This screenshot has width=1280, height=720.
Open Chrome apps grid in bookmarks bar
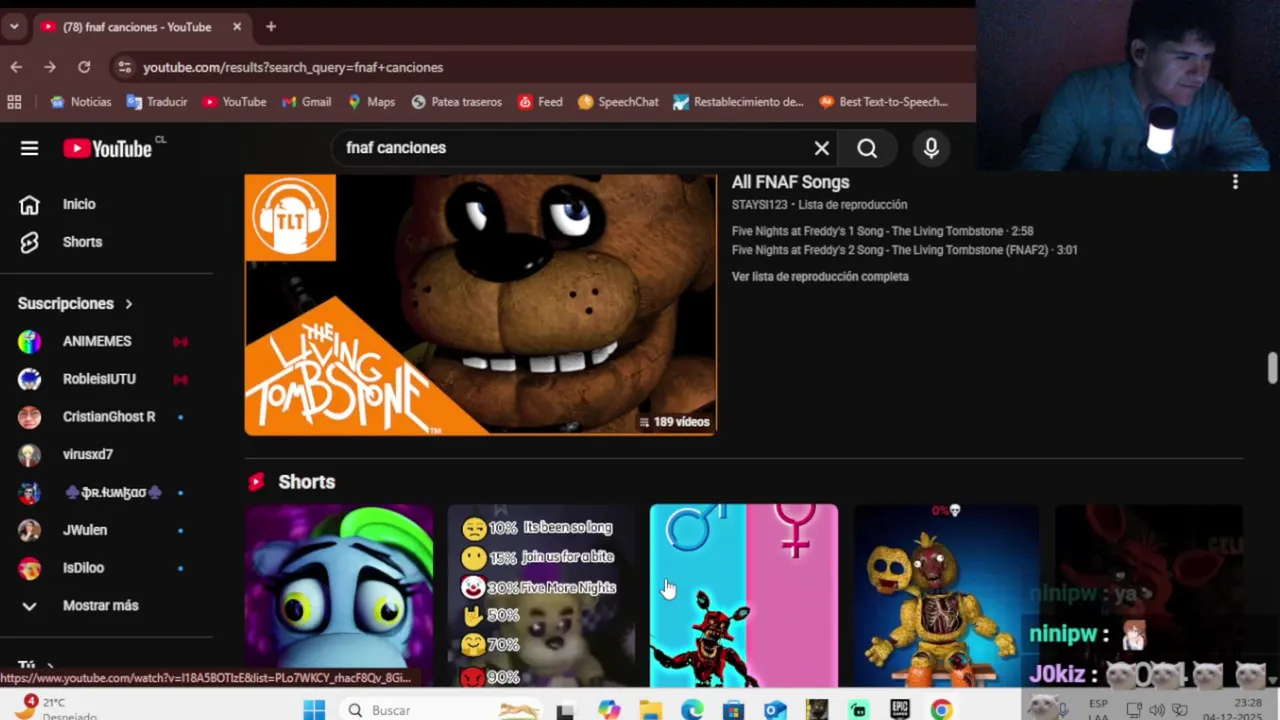[x=14, y=102]
